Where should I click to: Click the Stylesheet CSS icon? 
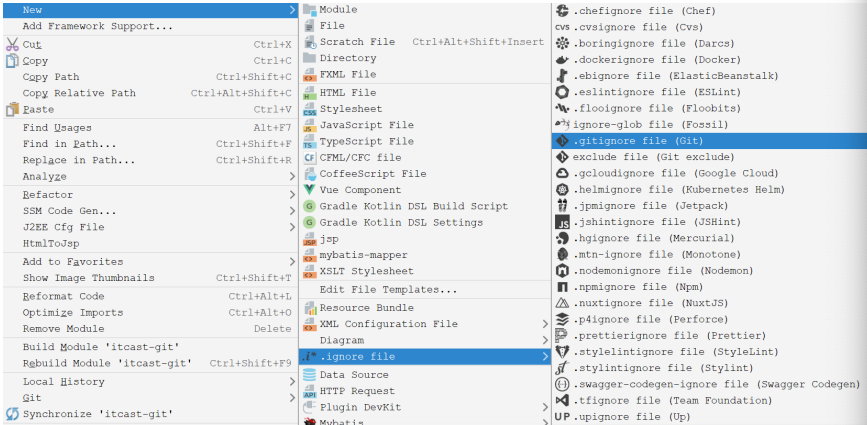[x=310, y=109]
